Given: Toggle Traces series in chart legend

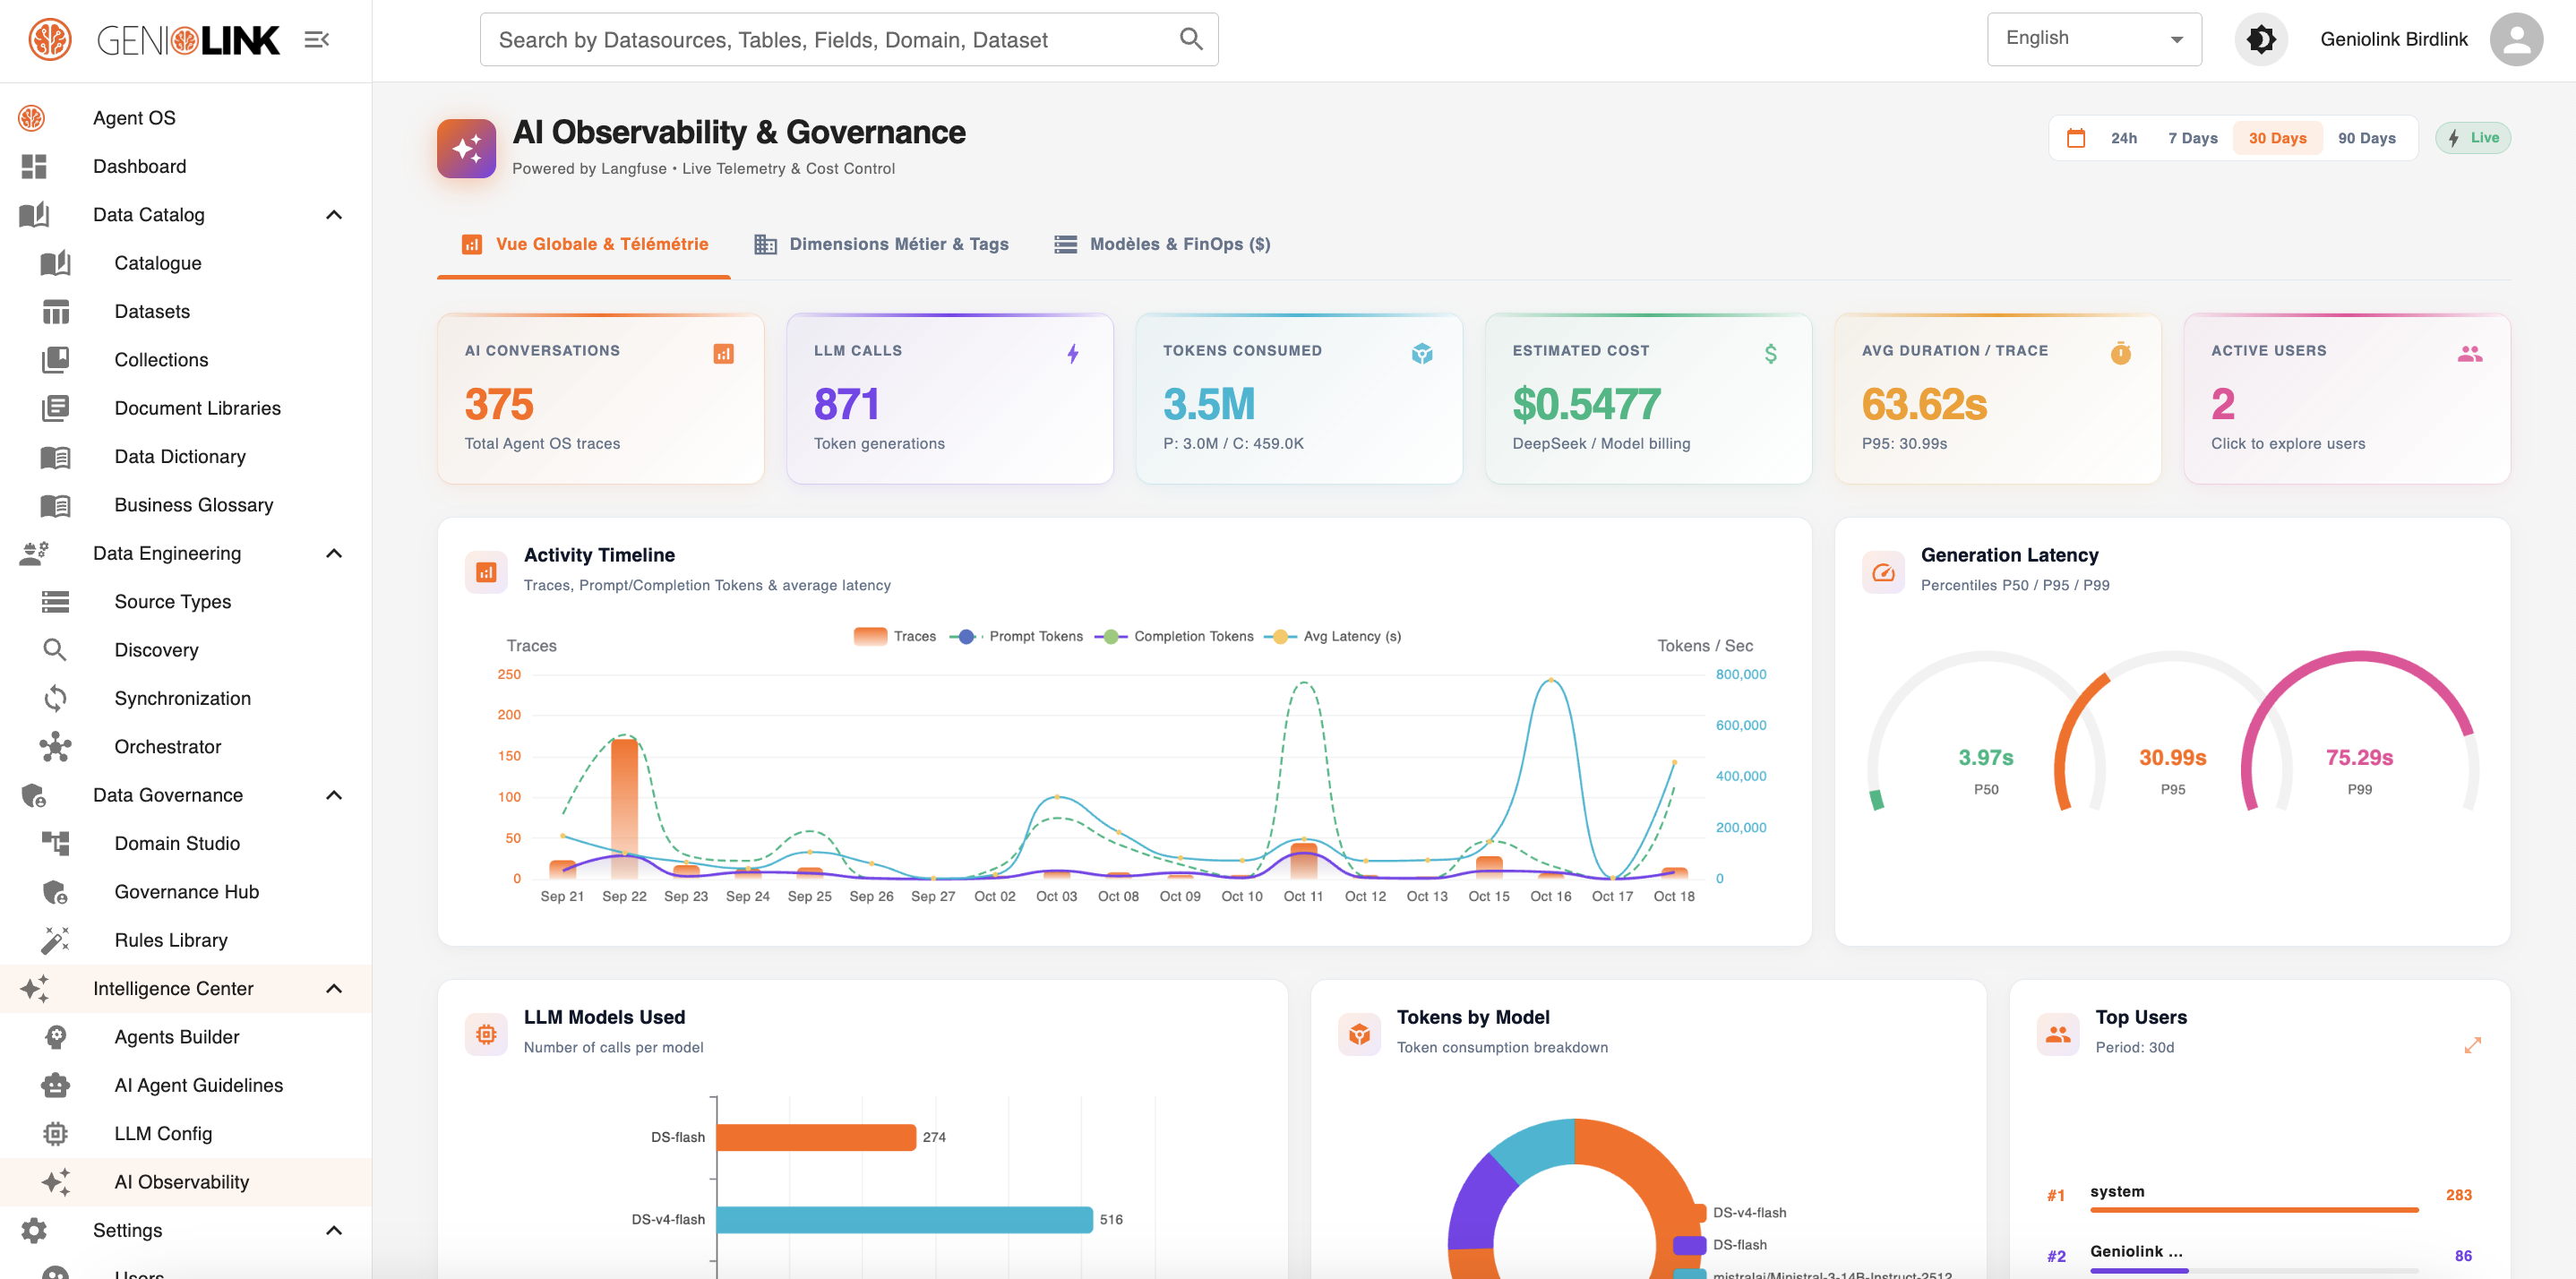Looking at the screenshot, I should (x=895, y=636).
